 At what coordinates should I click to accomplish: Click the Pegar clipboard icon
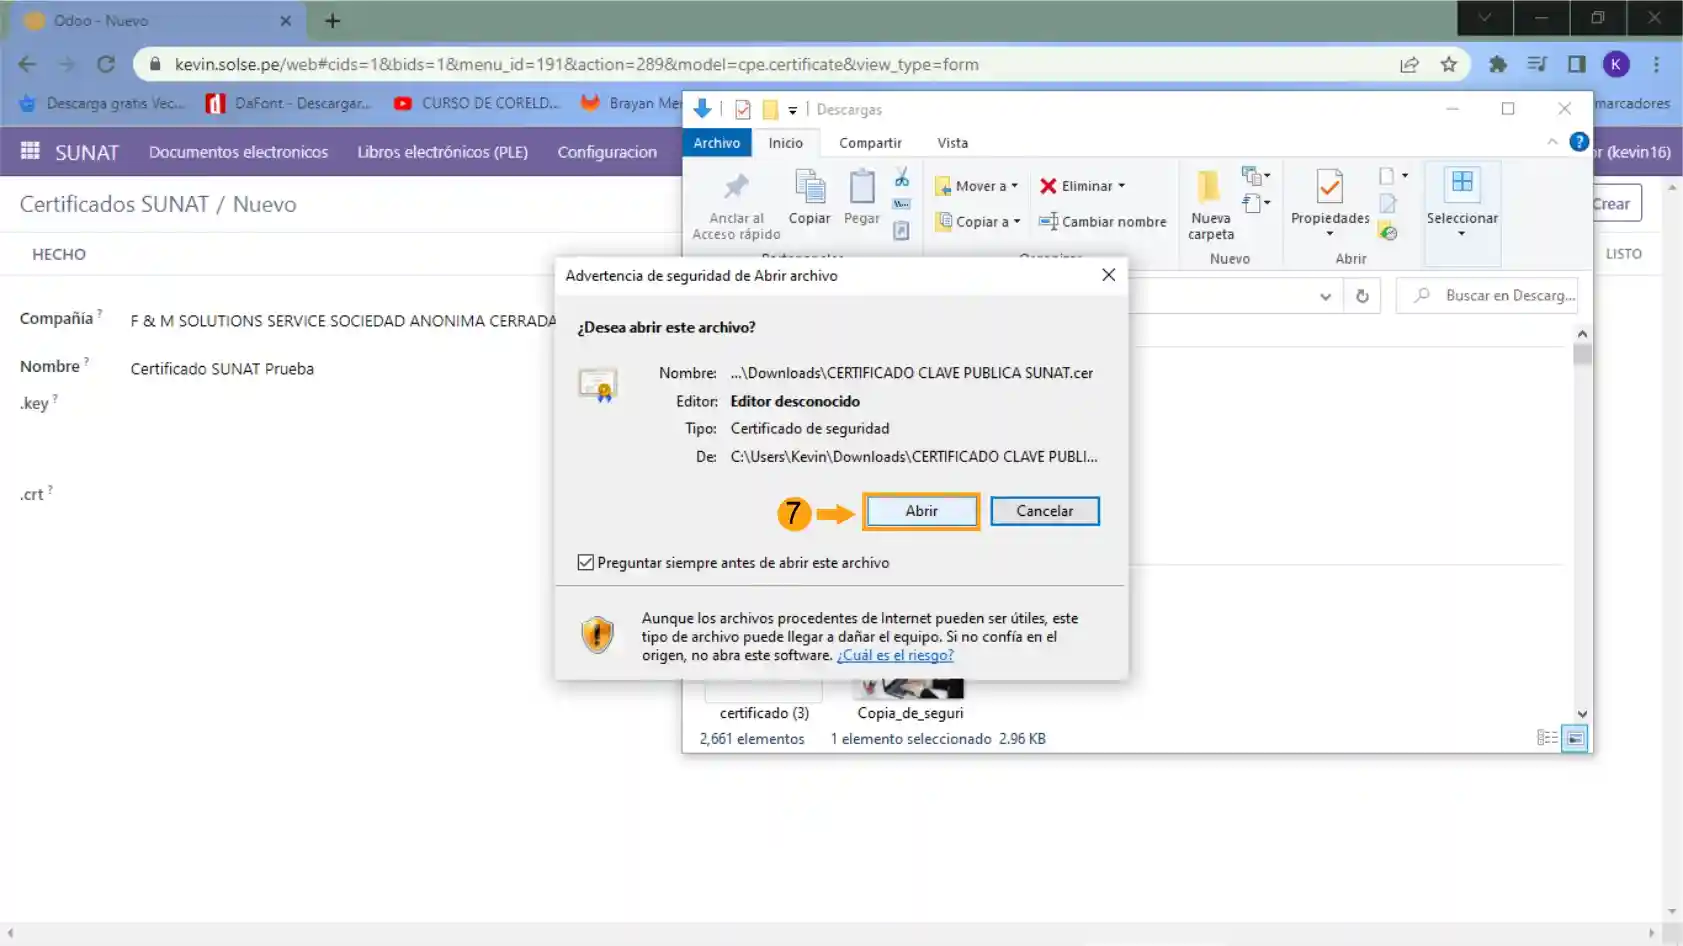[x=862, y=187]
